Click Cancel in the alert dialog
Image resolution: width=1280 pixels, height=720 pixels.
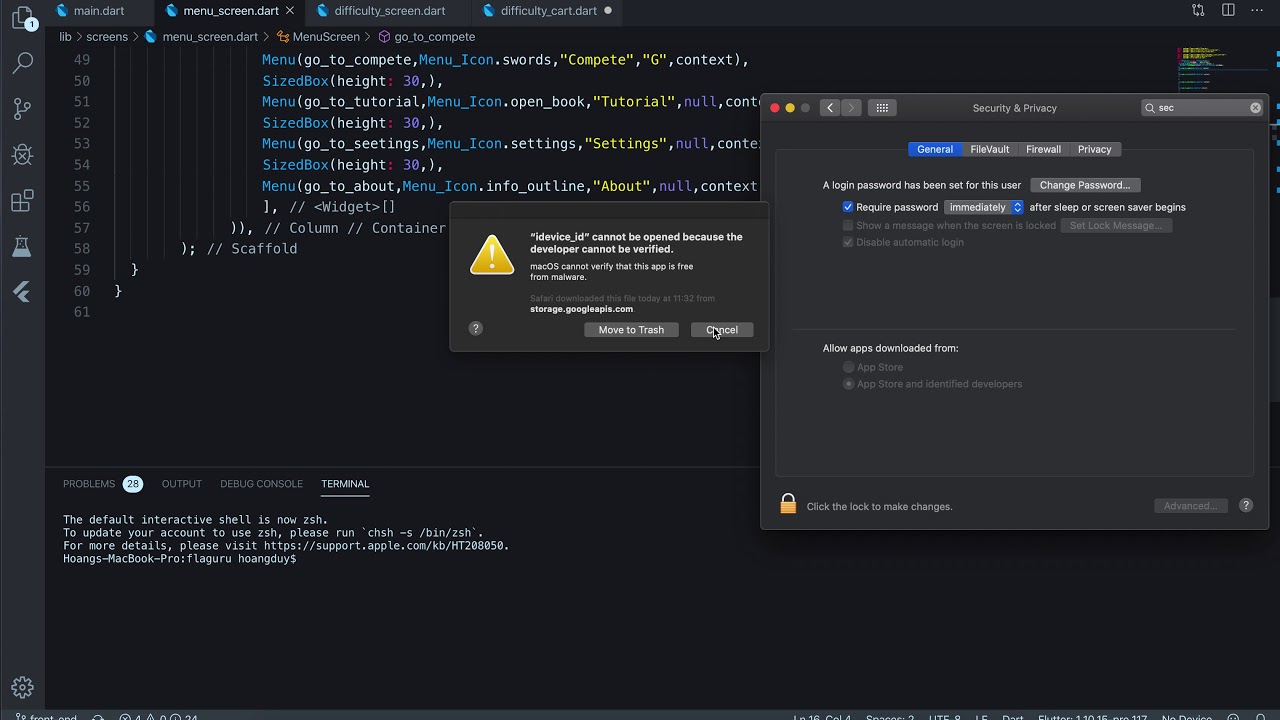(722, 329)
